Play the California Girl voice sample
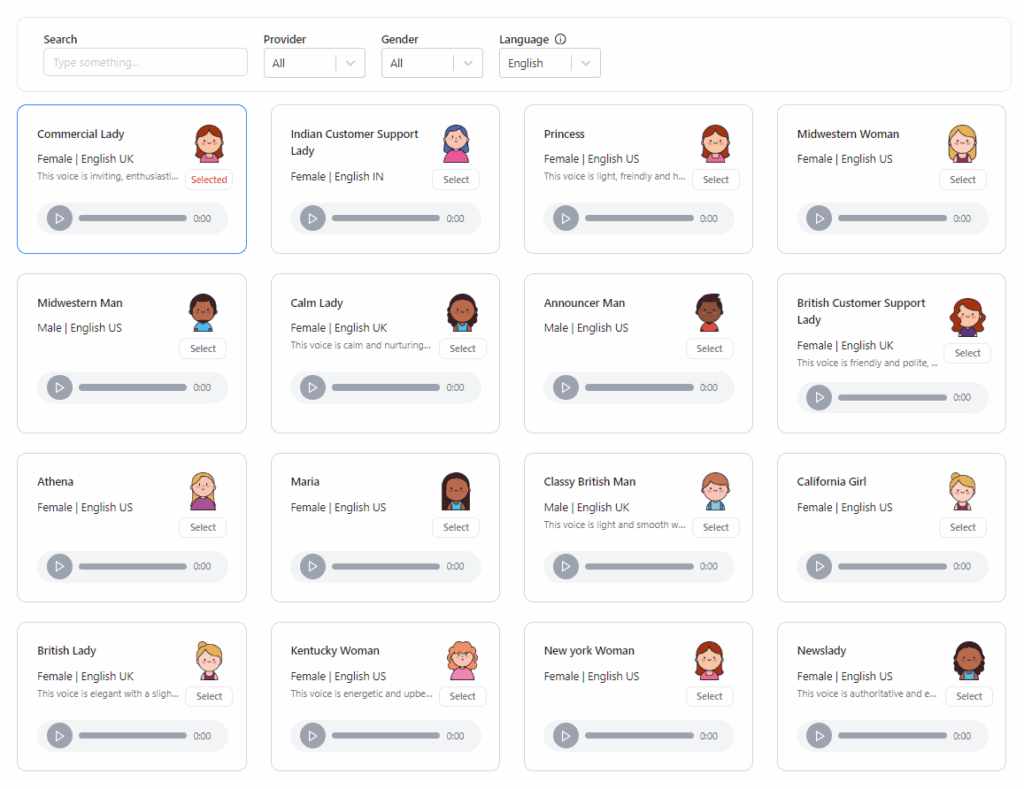The width and height of the screenshot is (1024, 789). tap(819, 566)
